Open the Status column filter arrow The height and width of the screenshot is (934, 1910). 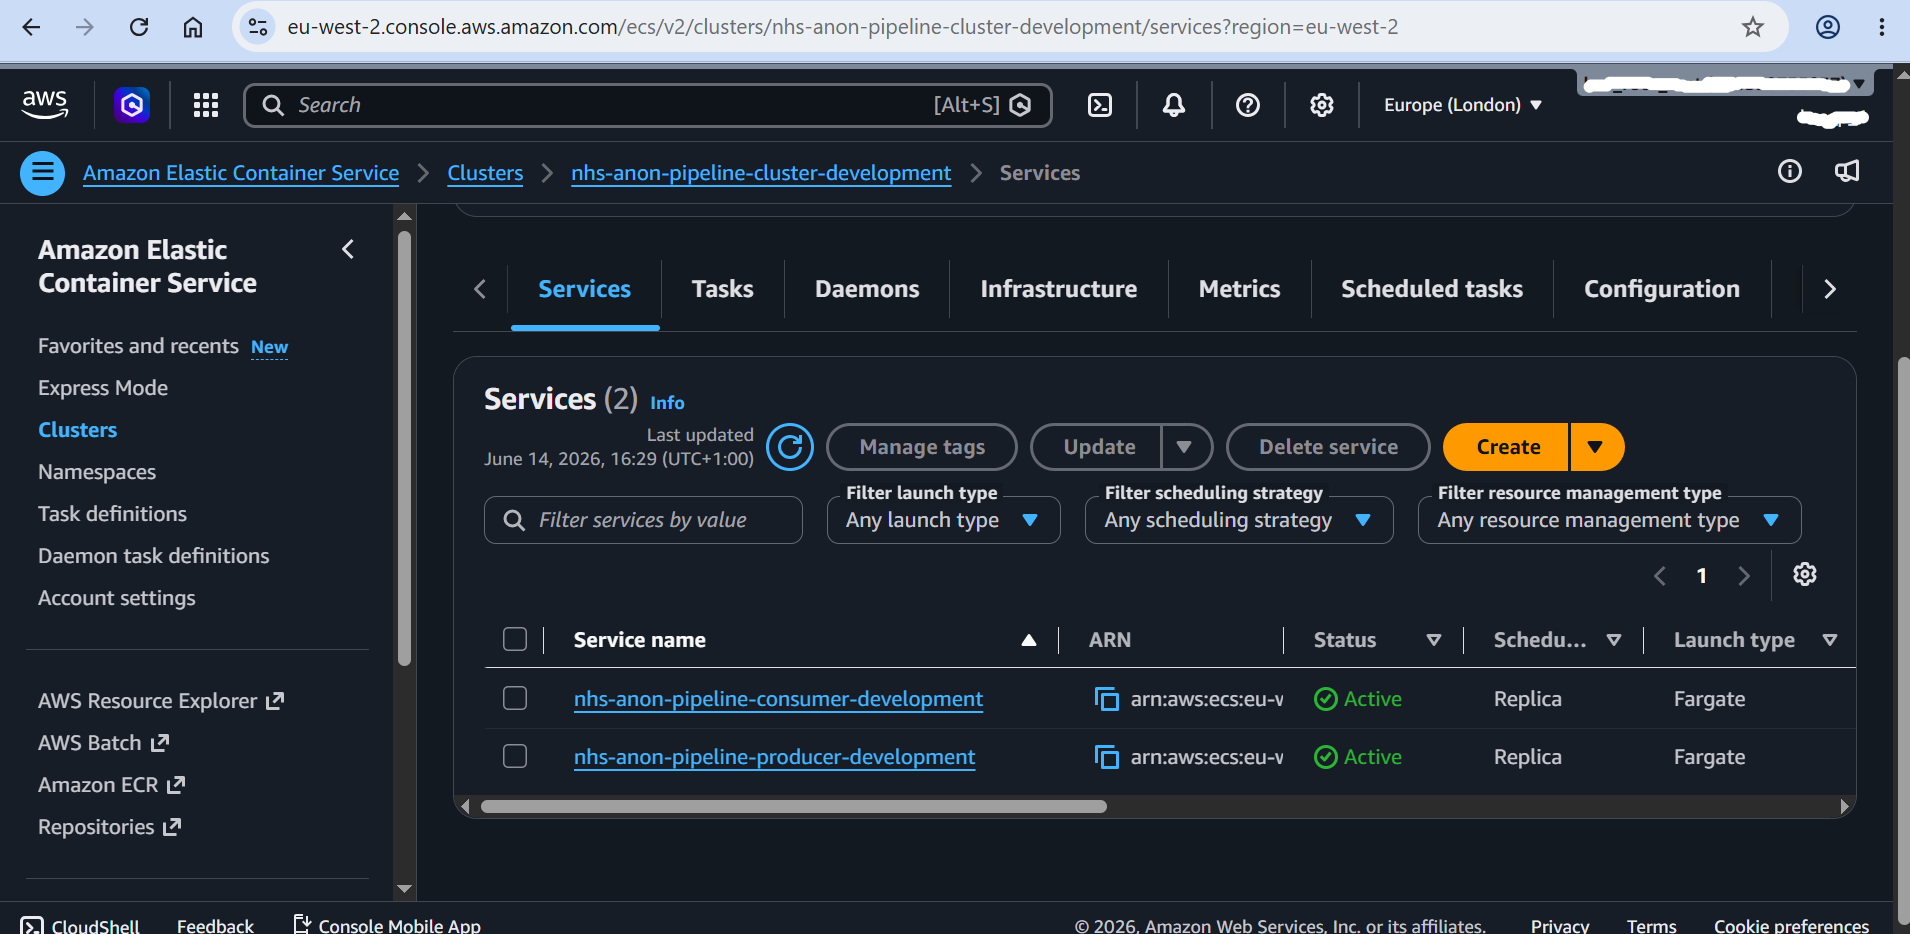click(1434, 640)
